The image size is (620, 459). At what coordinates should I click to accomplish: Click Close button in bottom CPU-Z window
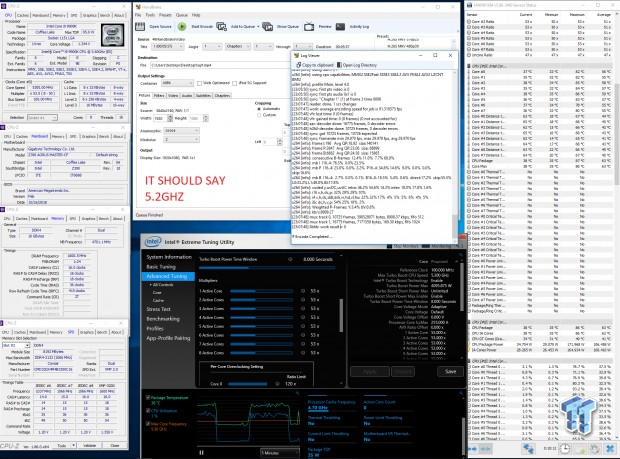click(x=115, y=445)
